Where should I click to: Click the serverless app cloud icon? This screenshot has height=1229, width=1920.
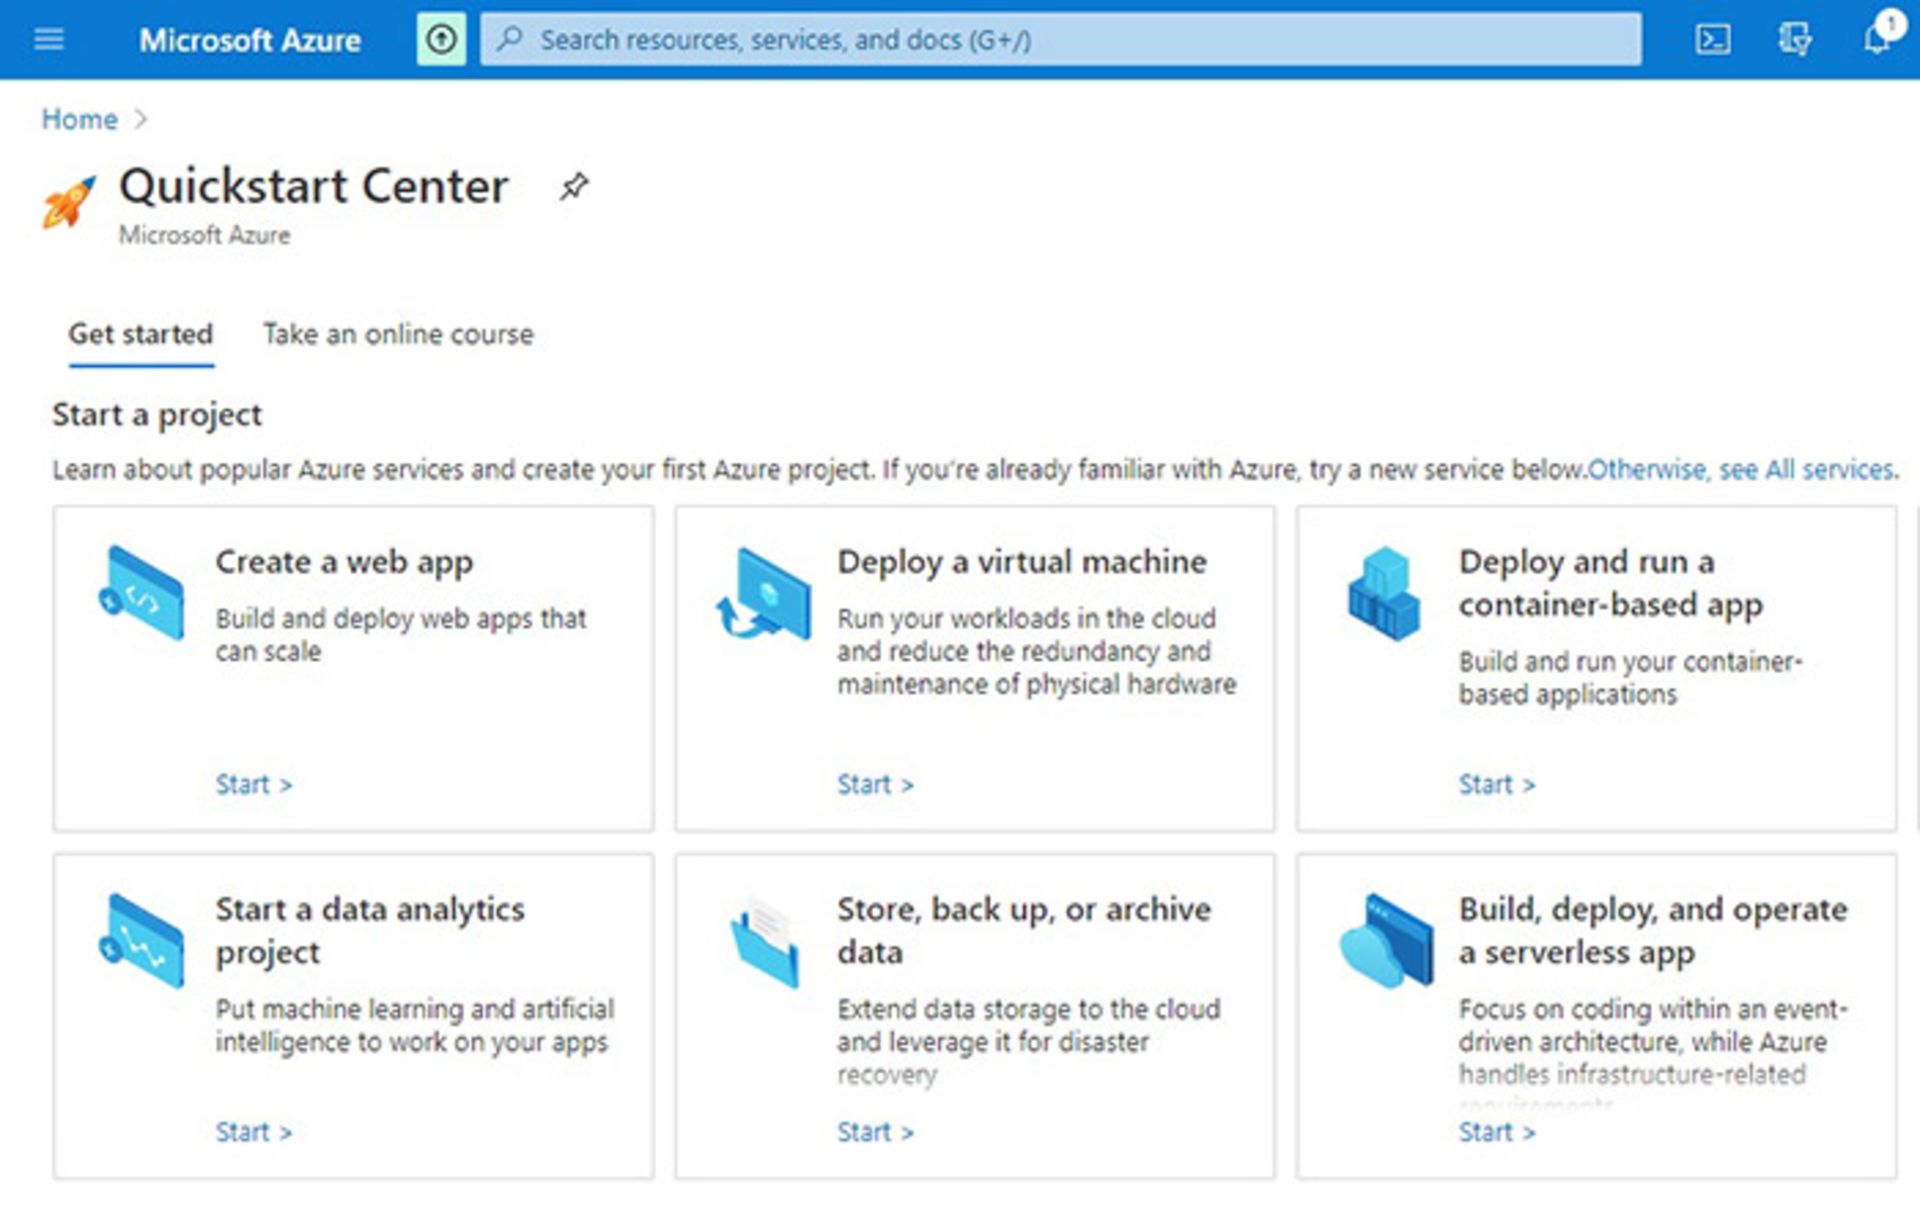1386,941
